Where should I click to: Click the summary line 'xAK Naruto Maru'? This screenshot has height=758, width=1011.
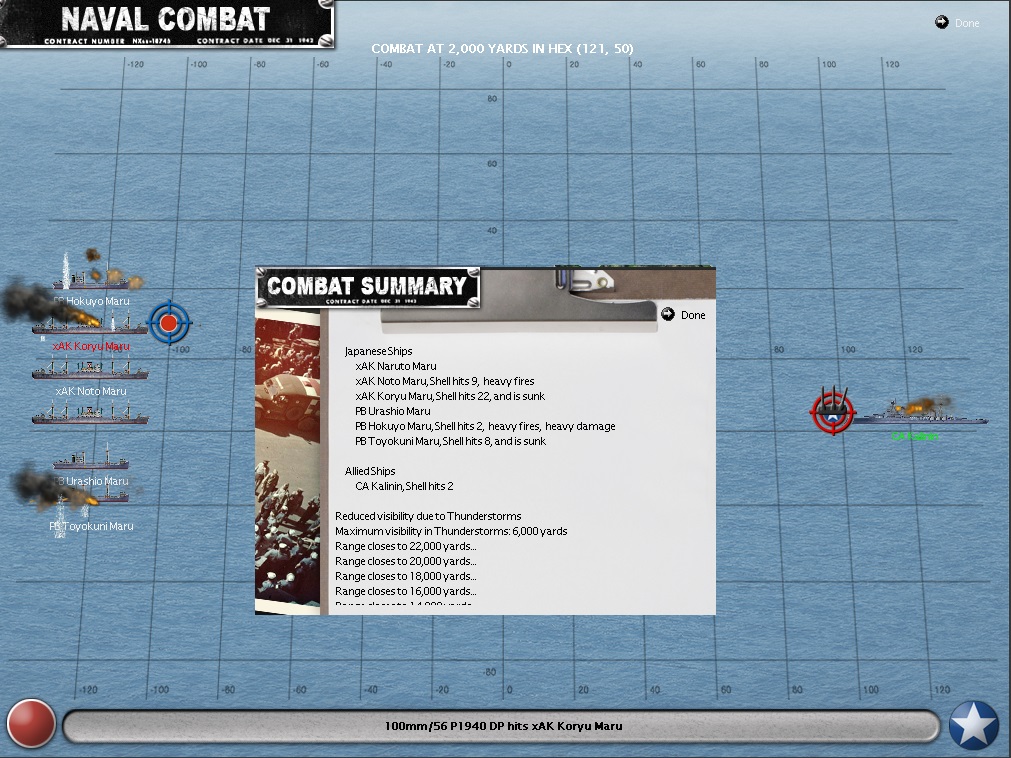pyautogui.click(x=395, y=366)
